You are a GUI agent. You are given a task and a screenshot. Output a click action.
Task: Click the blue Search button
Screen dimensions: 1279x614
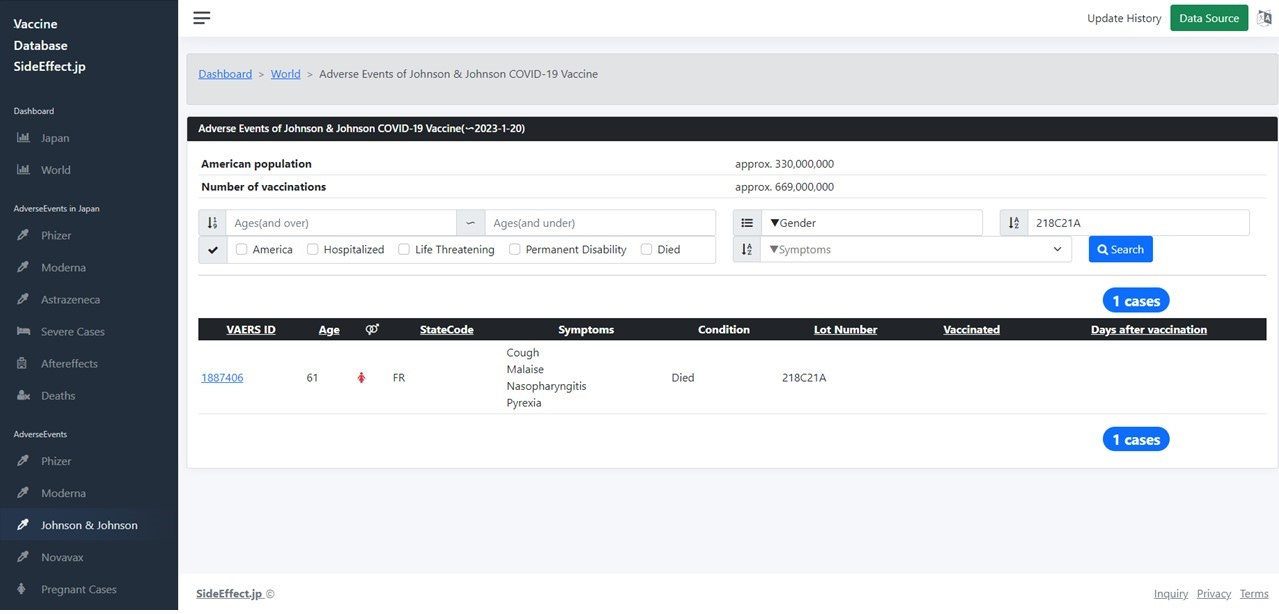click(x=1120, y=250)
